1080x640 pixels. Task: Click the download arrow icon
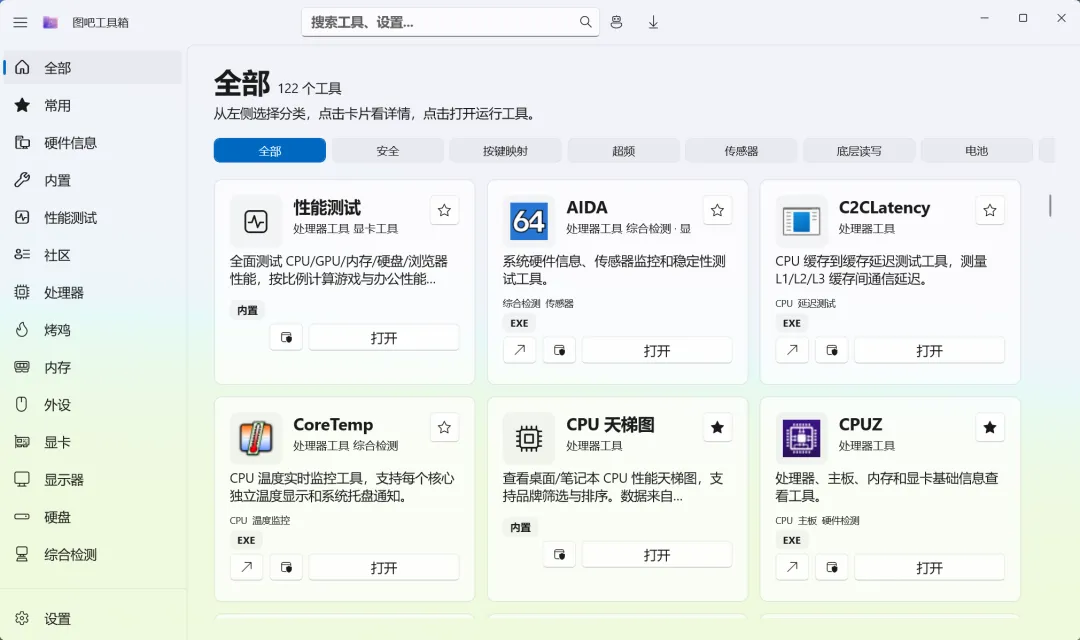click(653, 22)
